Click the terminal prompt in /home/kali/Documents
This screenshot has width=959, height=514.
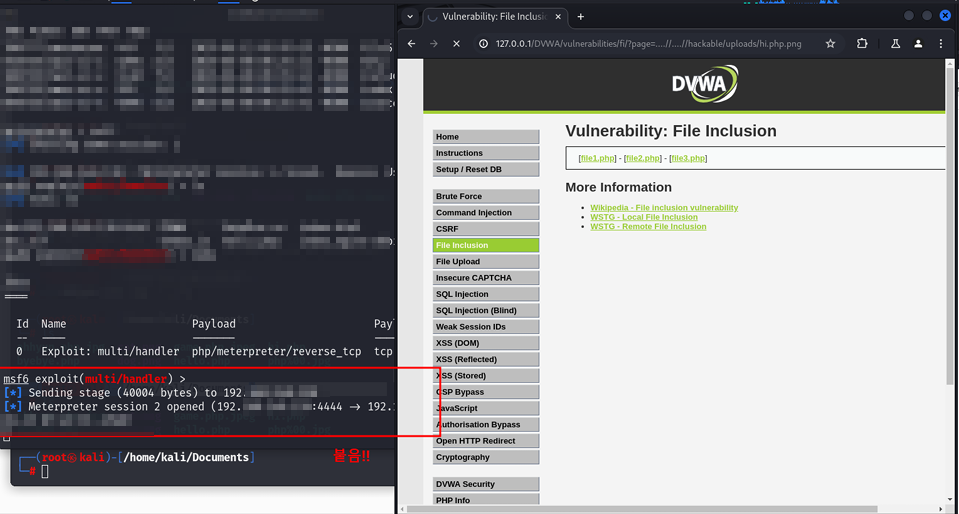coord(137,464)
